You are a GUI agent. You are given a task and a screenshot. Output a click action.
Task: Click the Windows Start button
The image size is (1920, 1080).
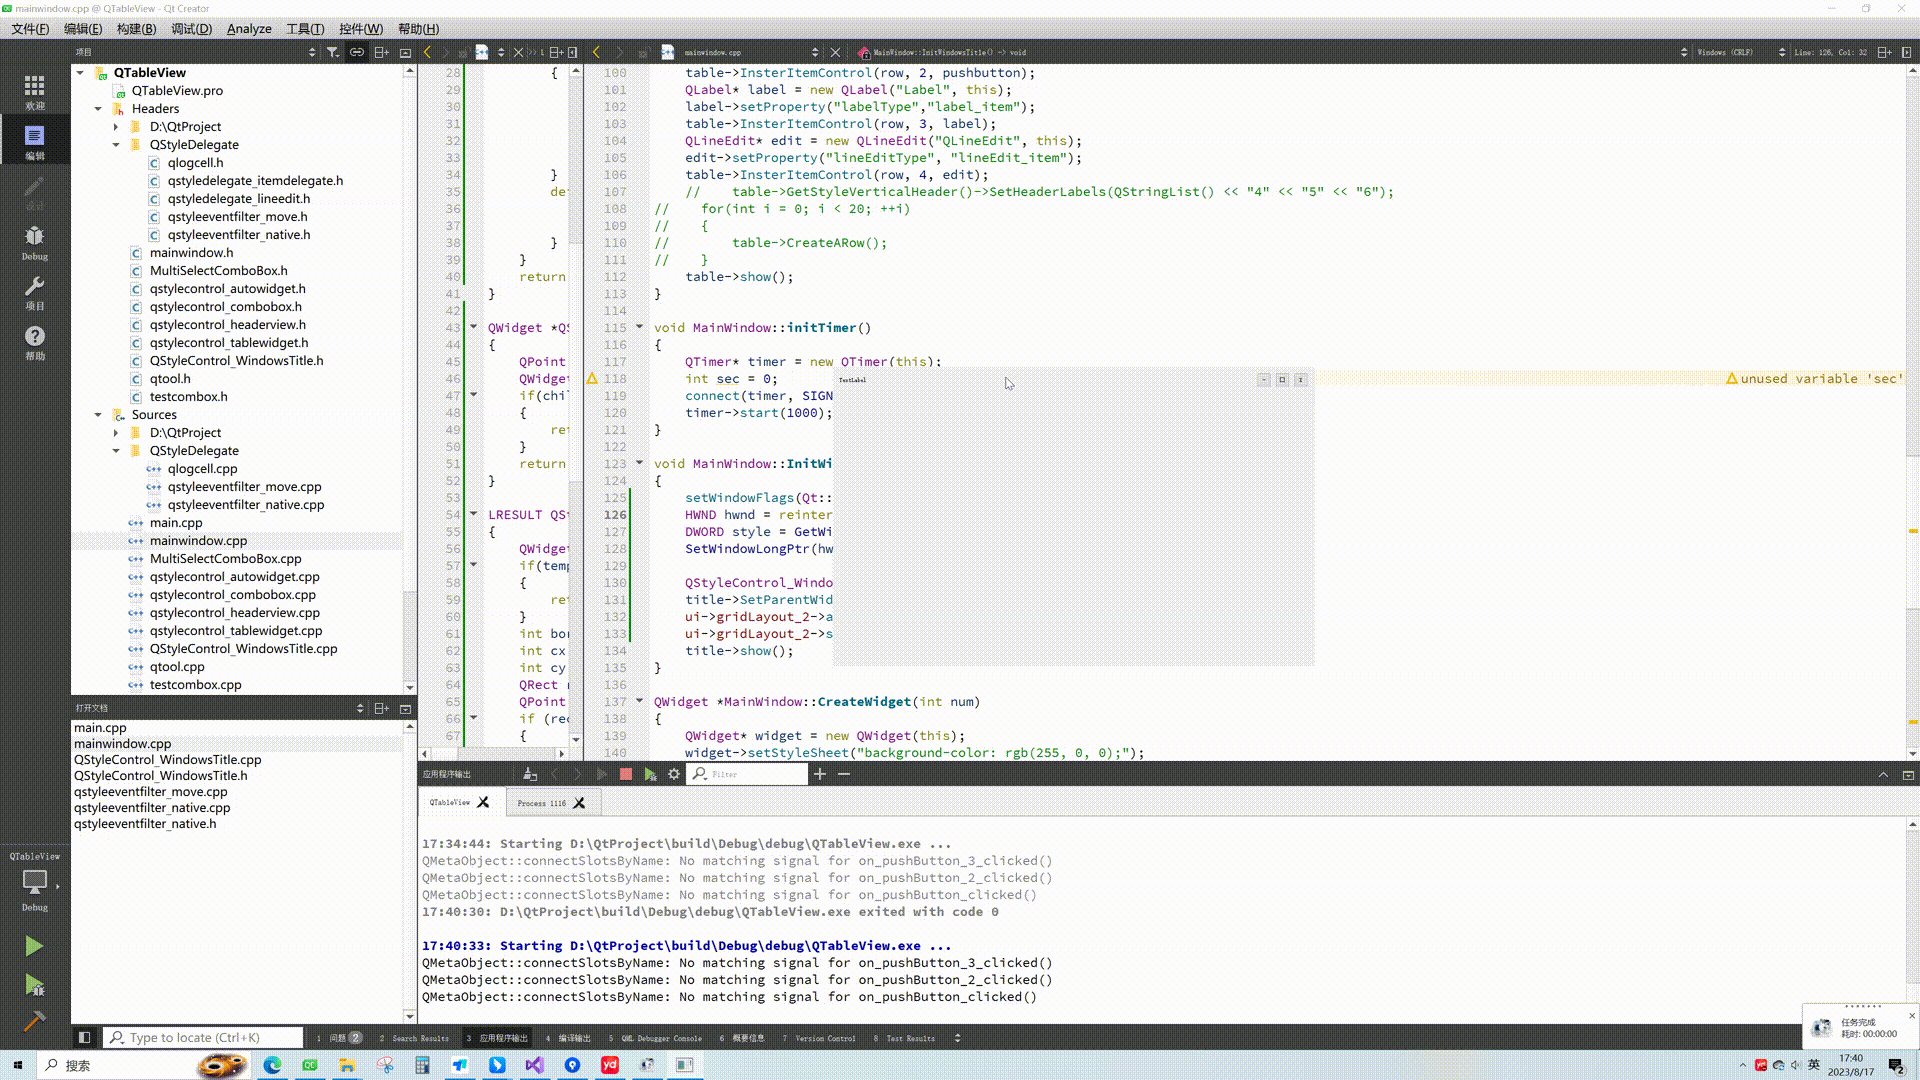[x=17, y=1065]
